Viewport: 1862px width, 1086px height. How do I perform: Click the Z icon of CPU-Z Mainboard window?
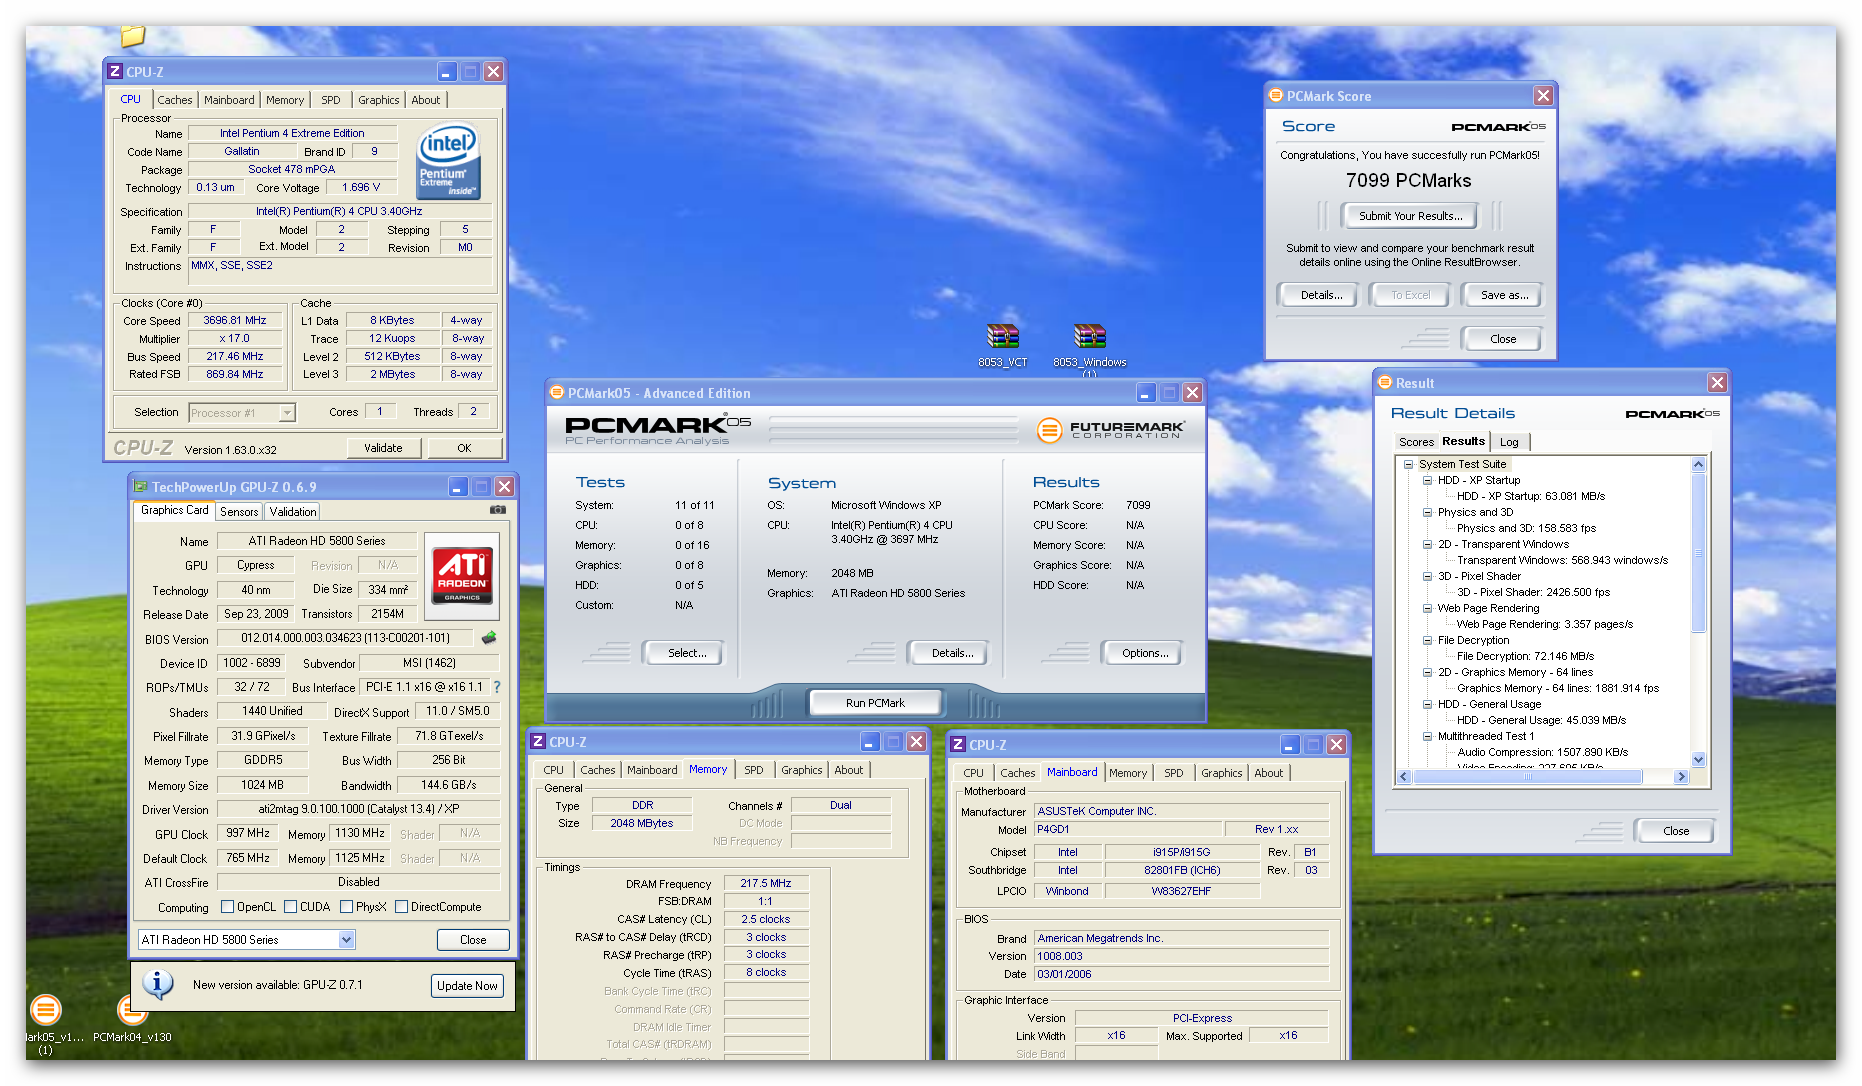(958, 744)
